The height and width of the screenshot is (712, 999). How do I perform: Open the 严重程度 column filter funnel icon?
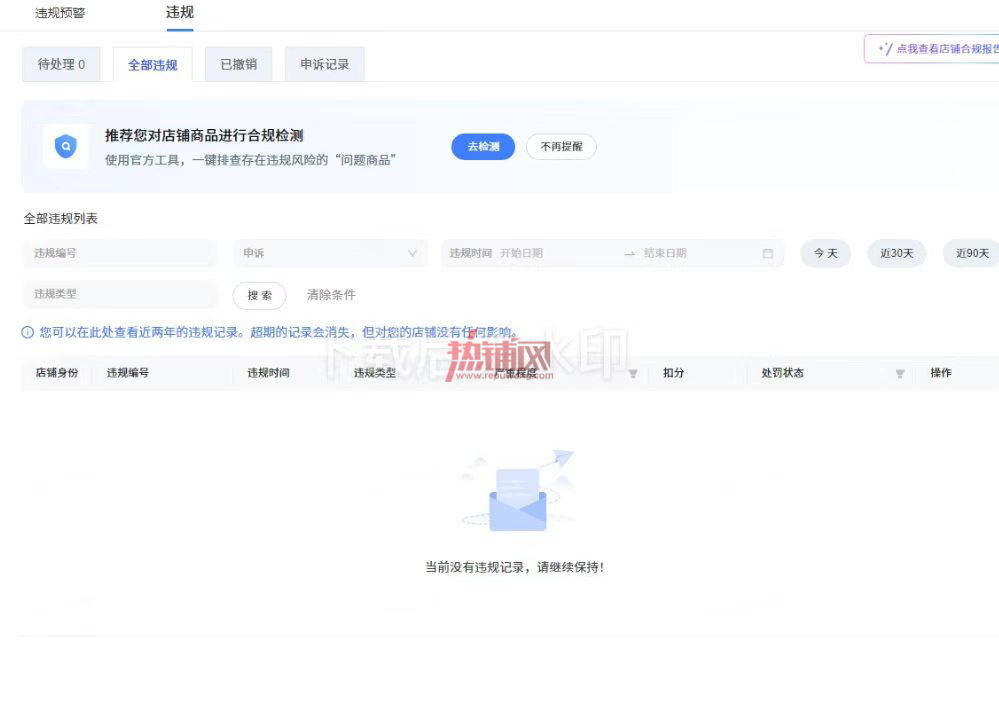tap(633, 373)
